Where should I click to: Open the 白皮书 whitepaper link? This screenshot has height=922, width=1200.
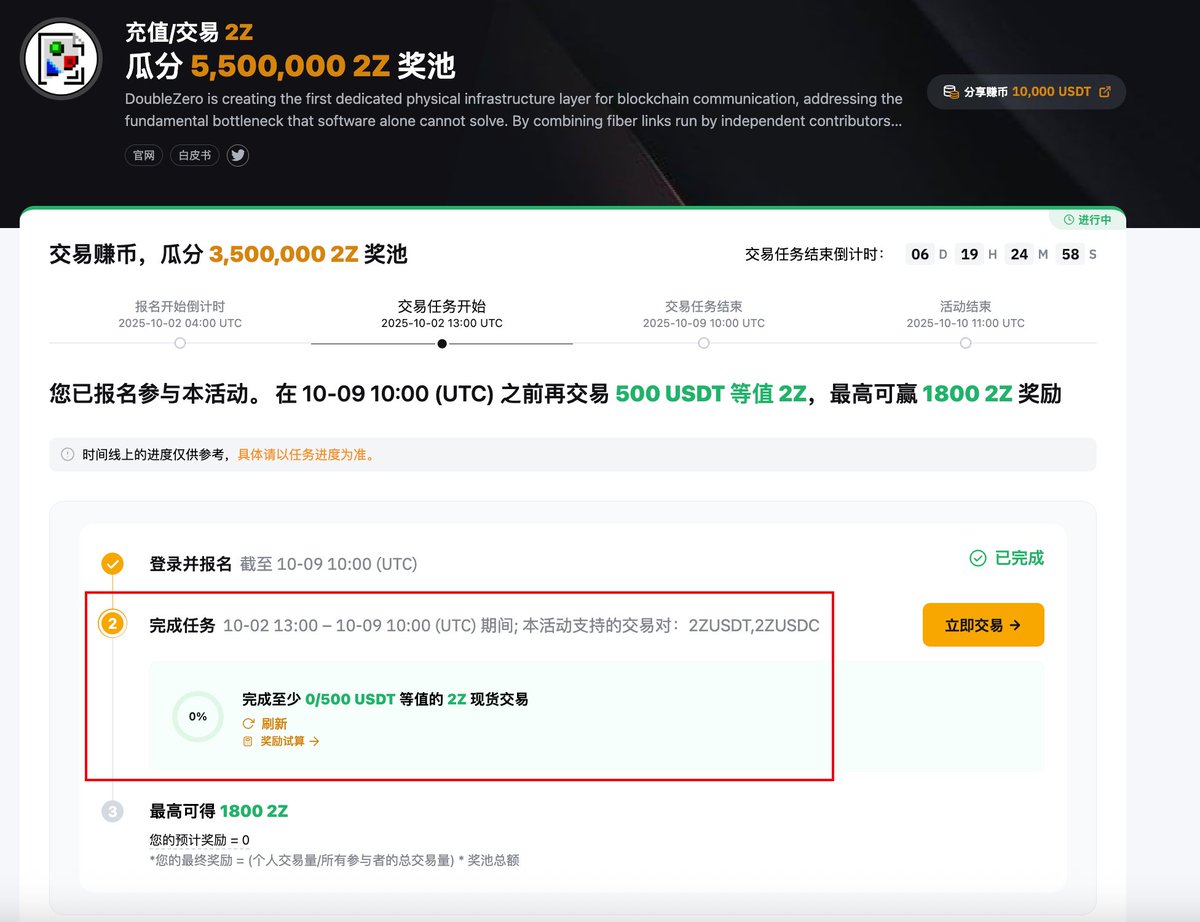[x=194, y=156]
